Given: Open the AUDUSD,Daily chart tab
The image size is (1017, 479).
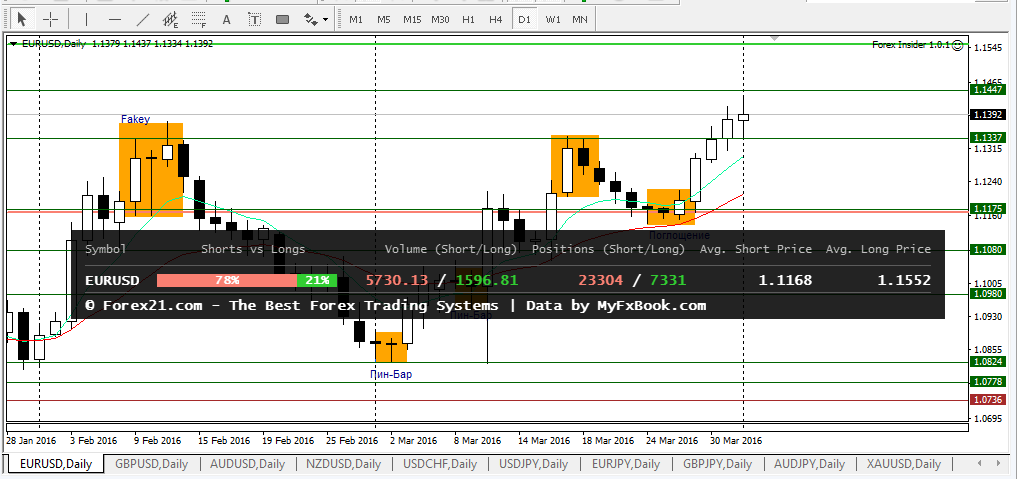Looking at the screenshot, I should pyautogui.click(x=248, y=463).
